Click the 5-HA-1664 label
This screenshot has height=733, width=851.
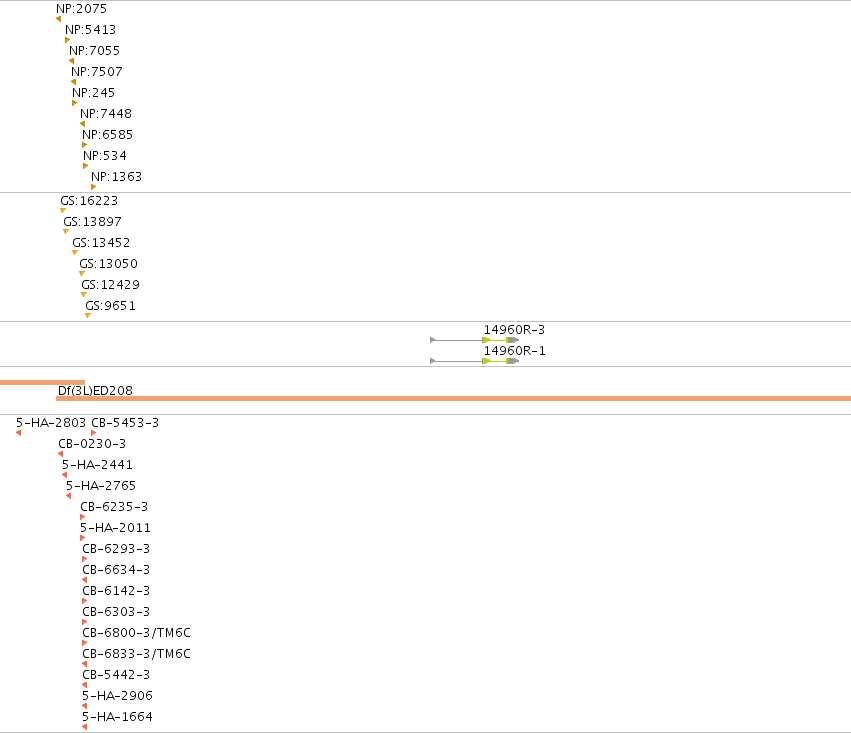(x=117, y=717)
